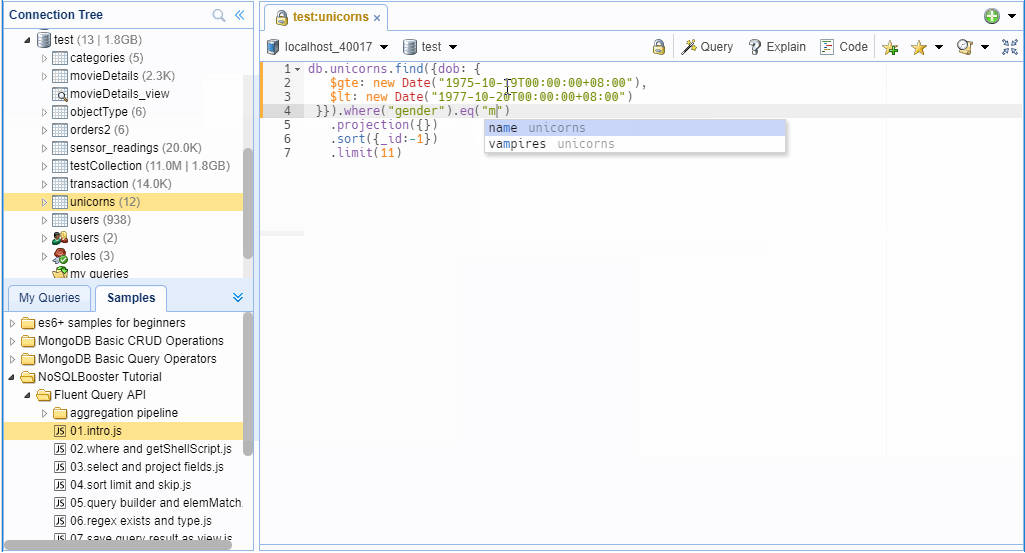Expand the categories collection
1025x553 pixels.
pyautogui.click(x=44, y=58)
